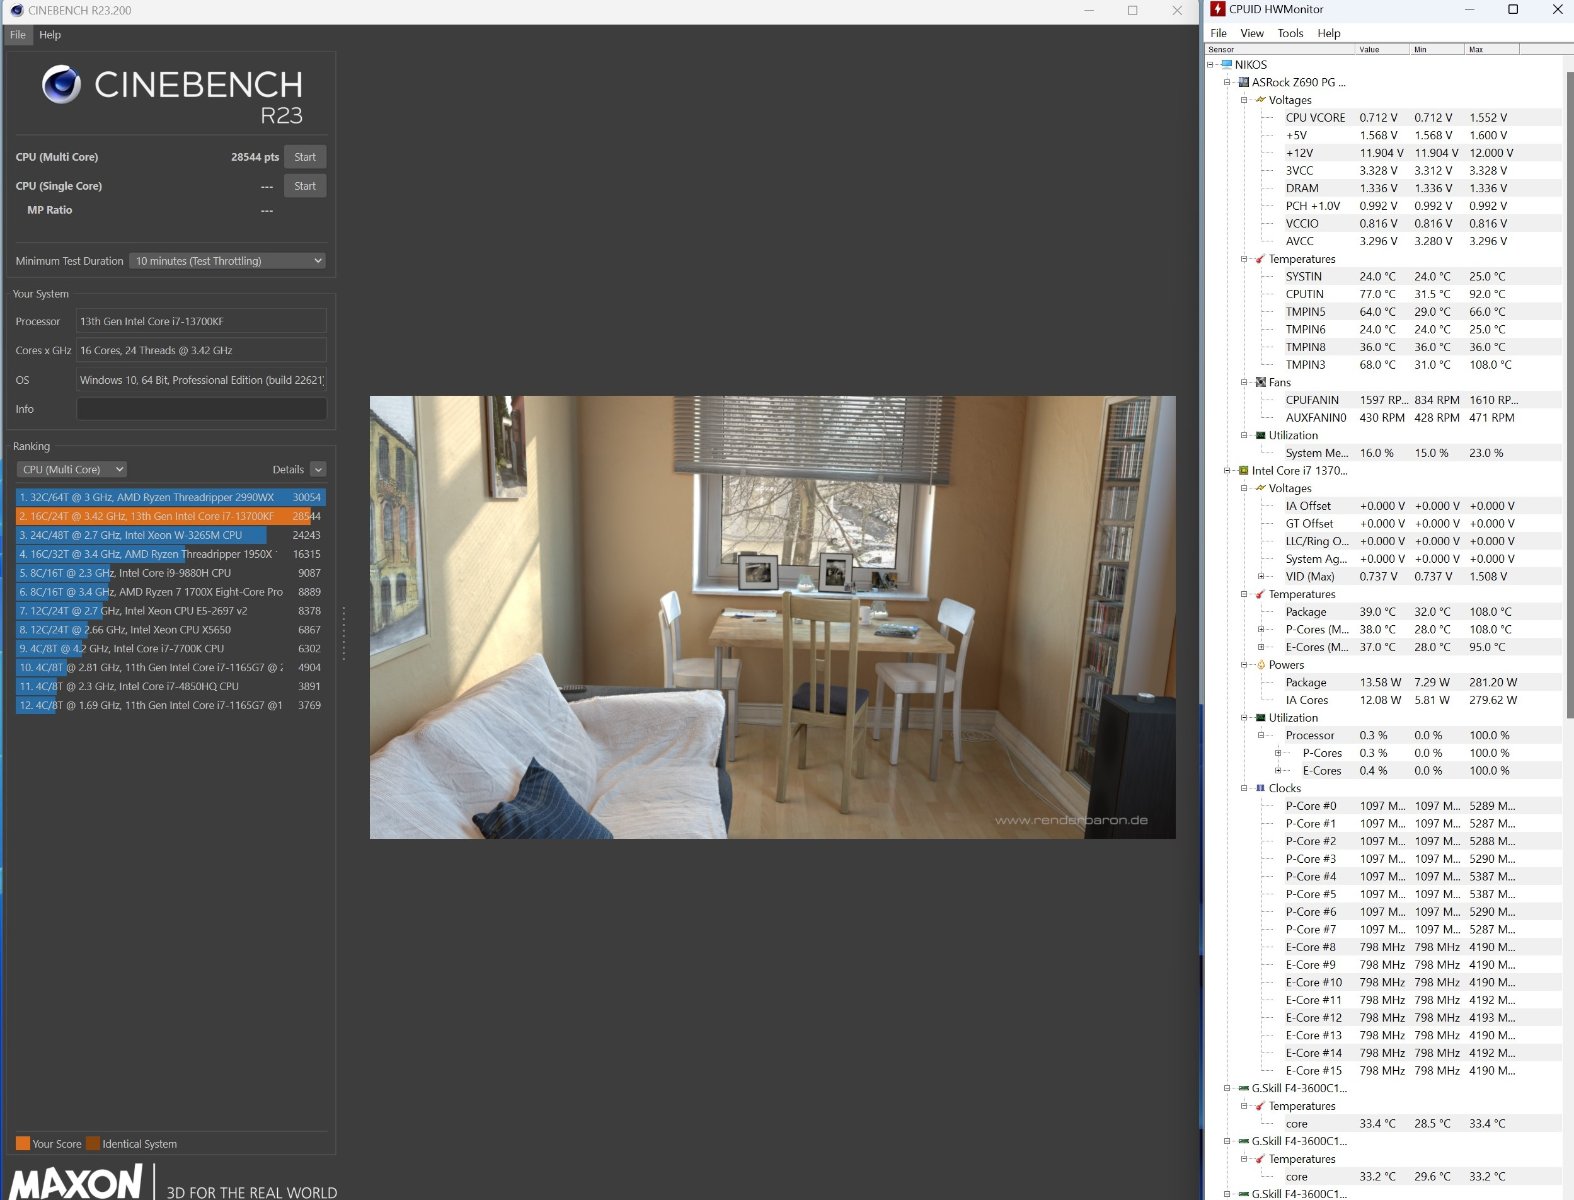Click the HWMonitor title bar app icon
1574x1200 pixels.
coord(1217,9)
